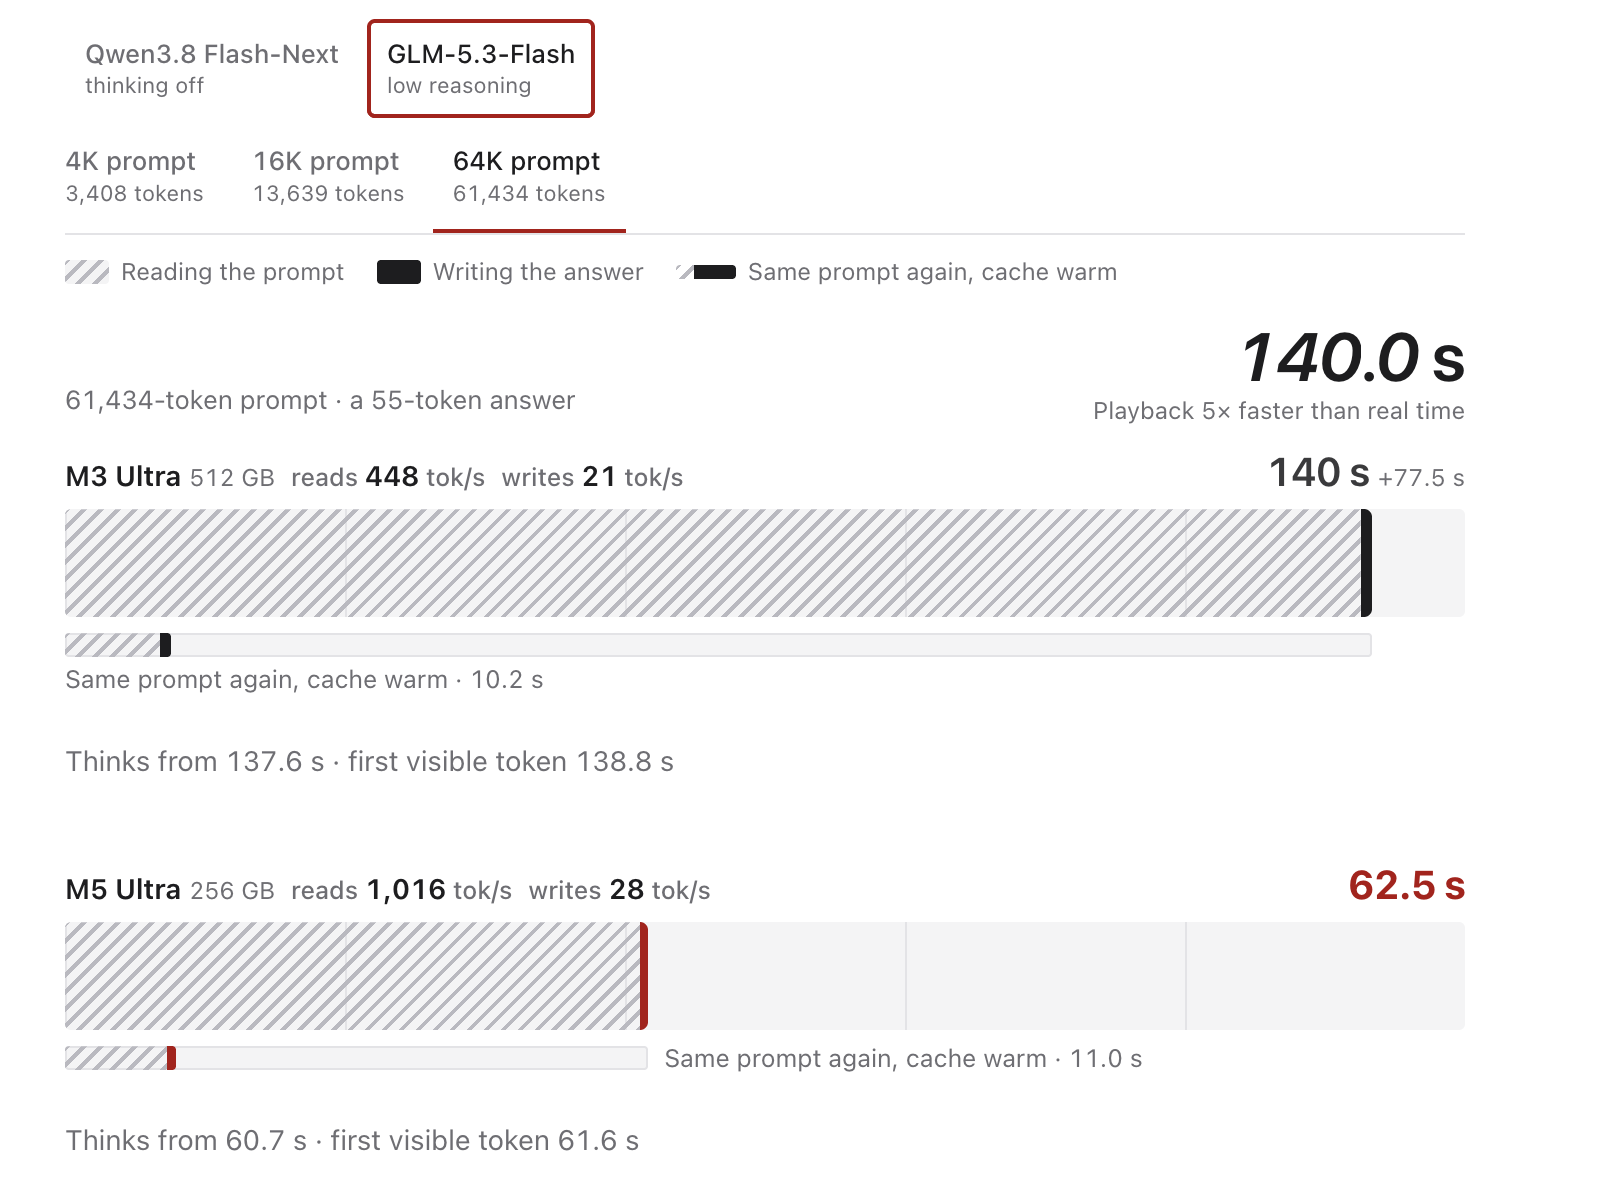Switch to the 16K prompt tab
1610x1200 pixels.
[x=328, y=177]
